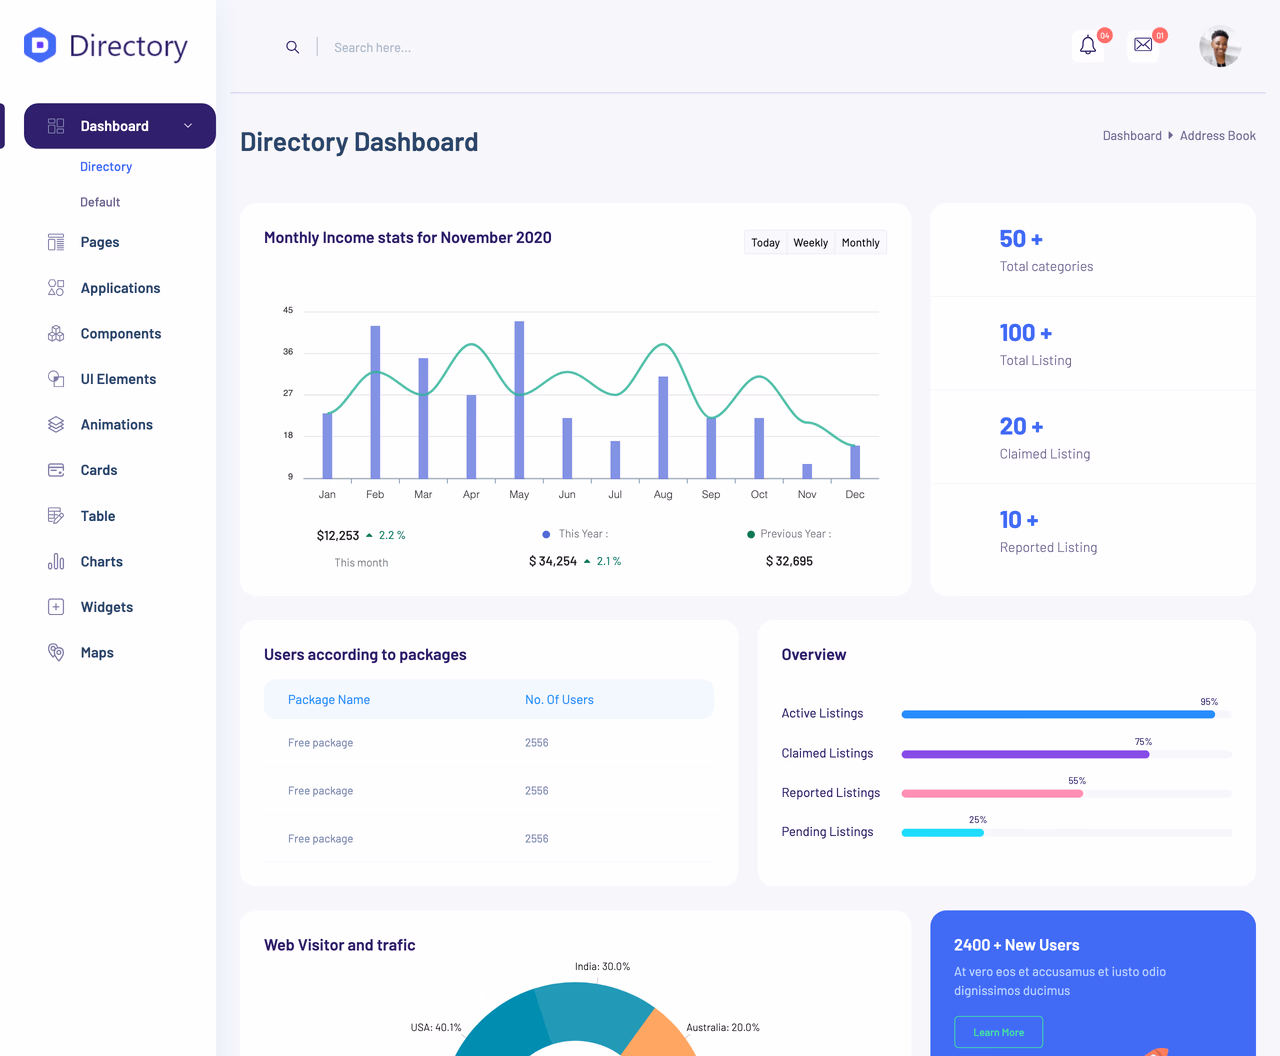Image resolution: width=1280 pixels, height=1056 pixels.
Task: Open the UI Elements menu
Action: tap(118, 379)
